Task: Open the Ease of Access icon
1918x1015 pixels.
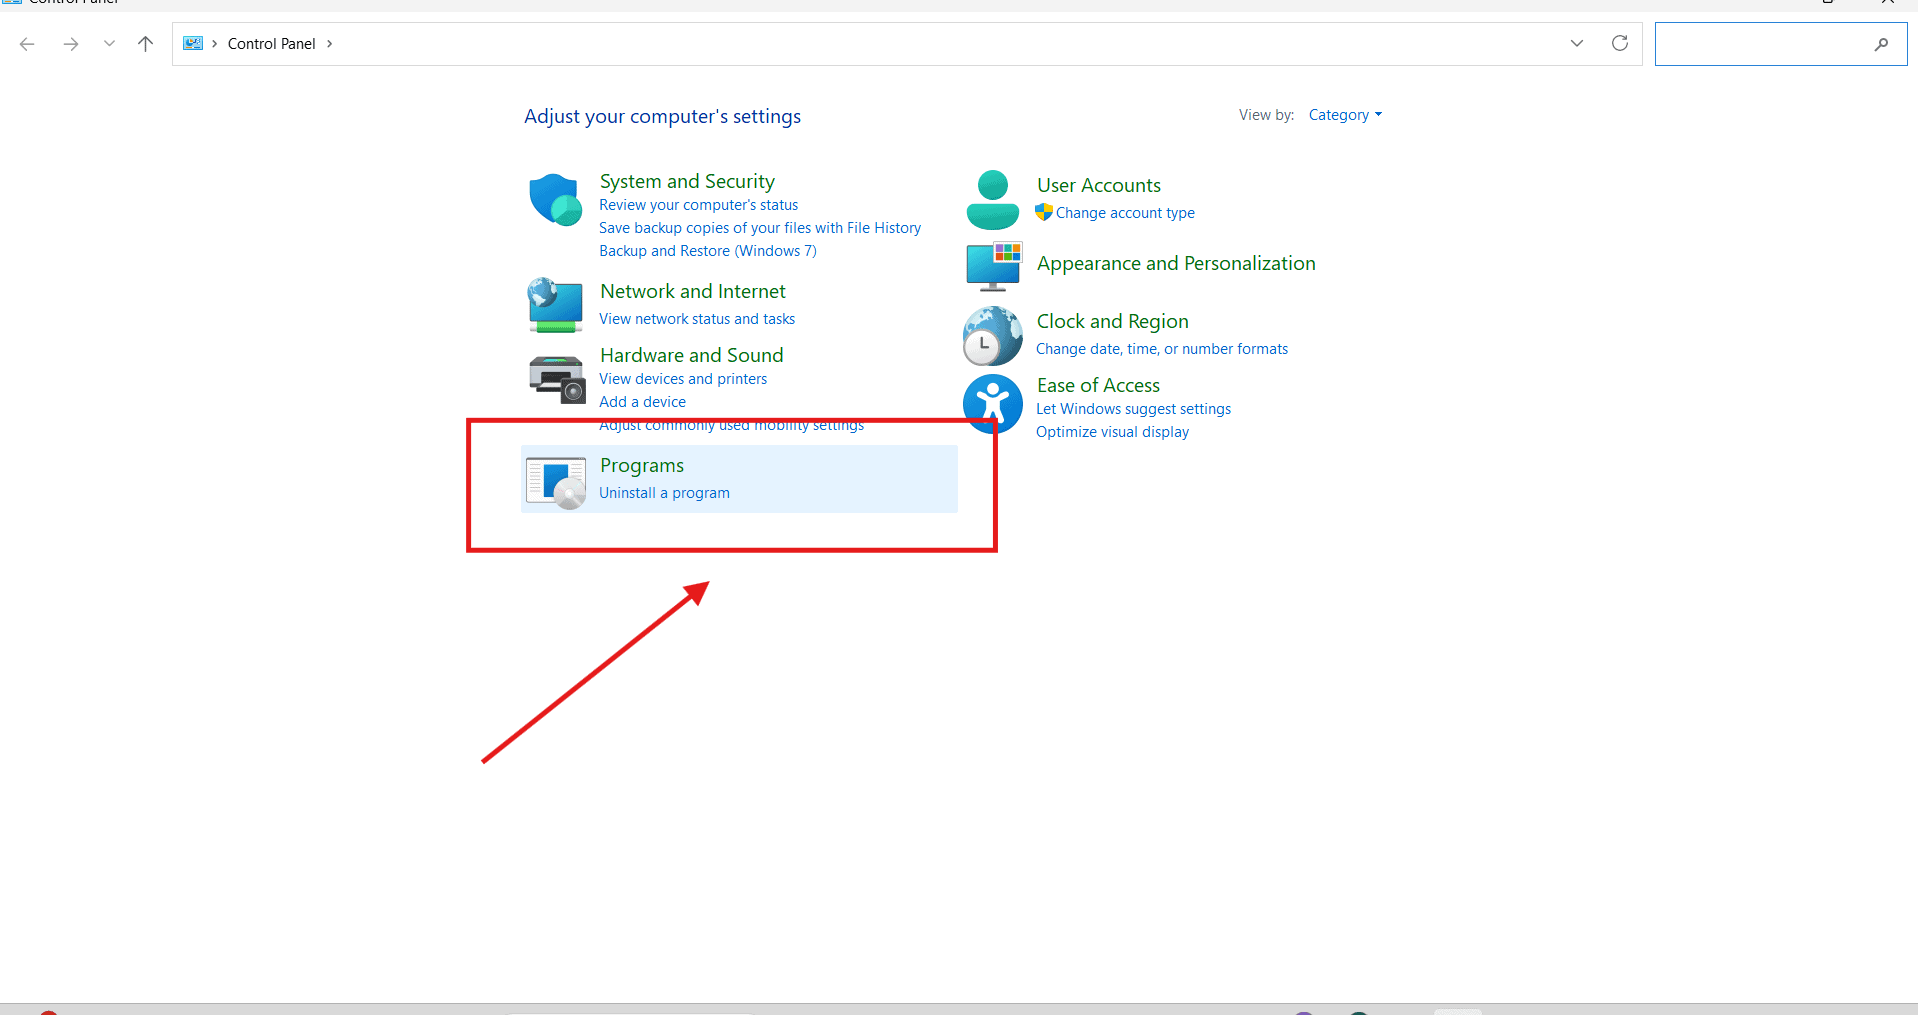Action: 992,403
